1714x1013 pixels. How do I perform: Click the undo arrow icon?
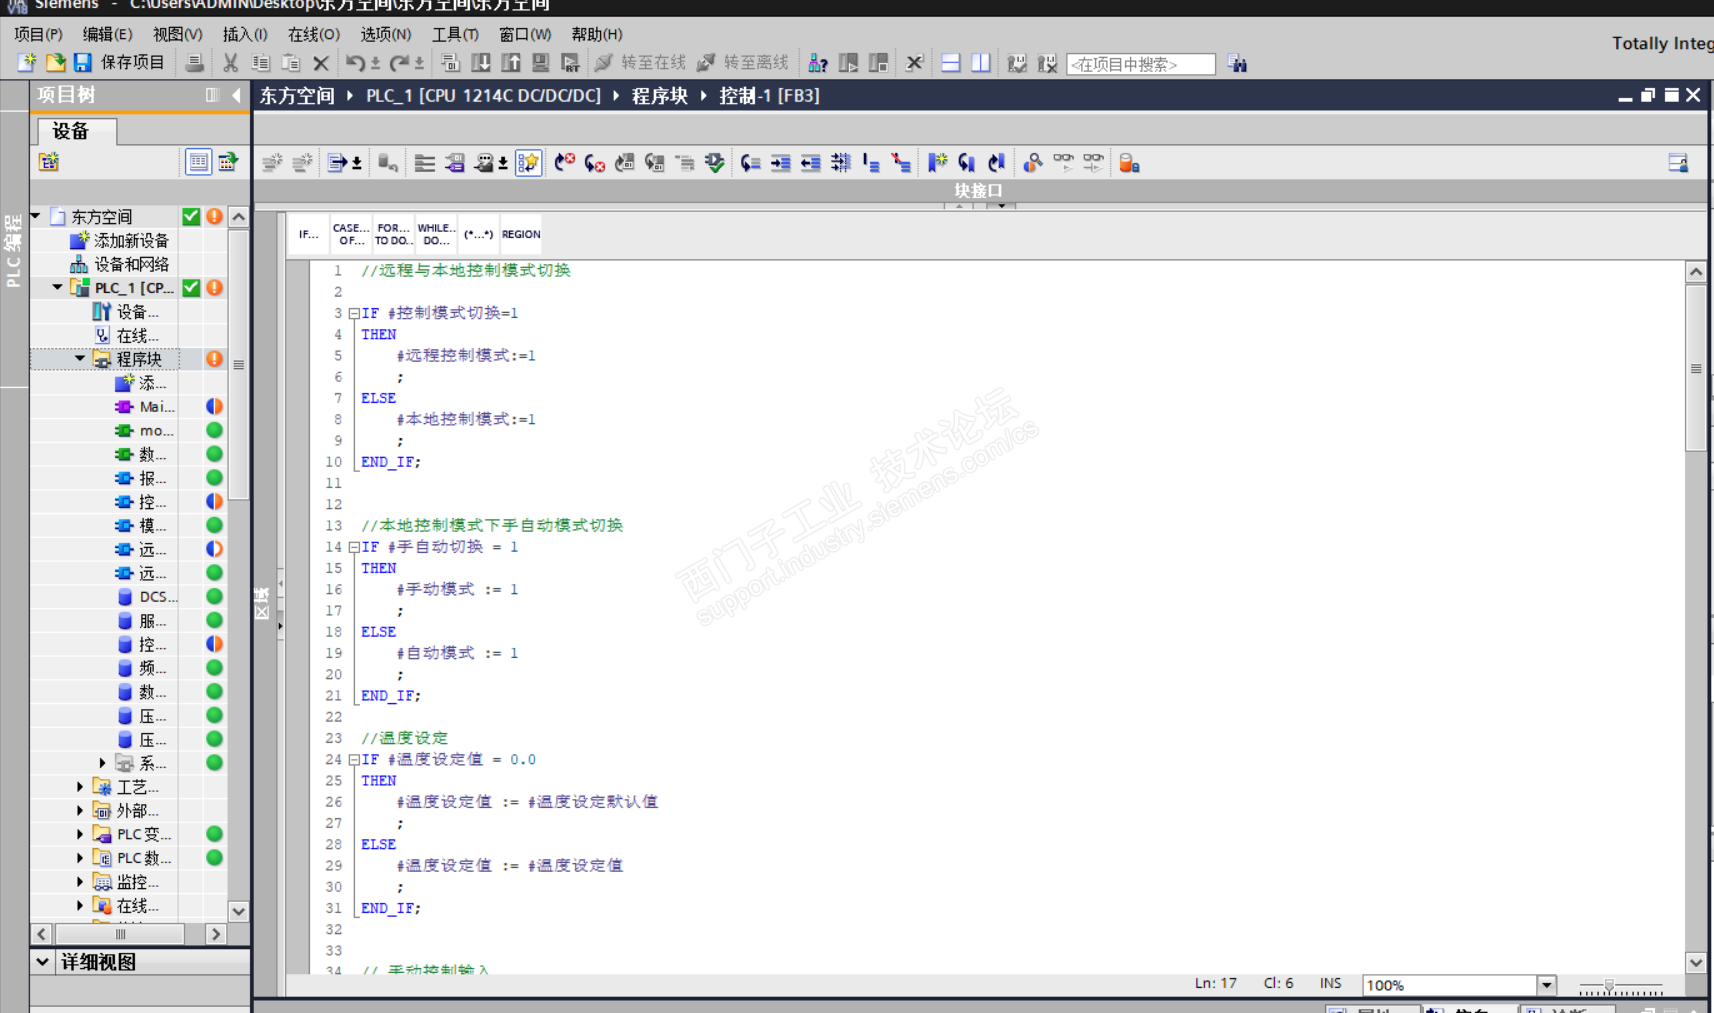coord(355,63)
